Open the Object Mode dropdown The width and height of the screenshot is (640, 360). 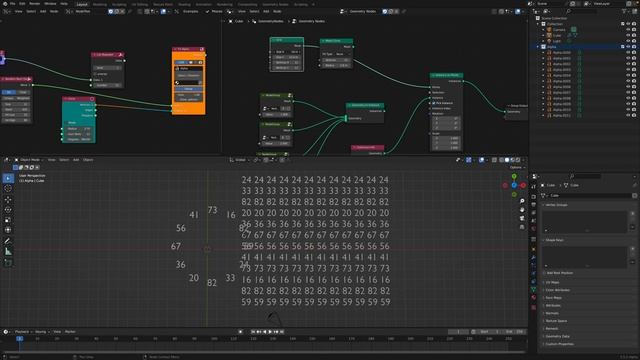29,160
